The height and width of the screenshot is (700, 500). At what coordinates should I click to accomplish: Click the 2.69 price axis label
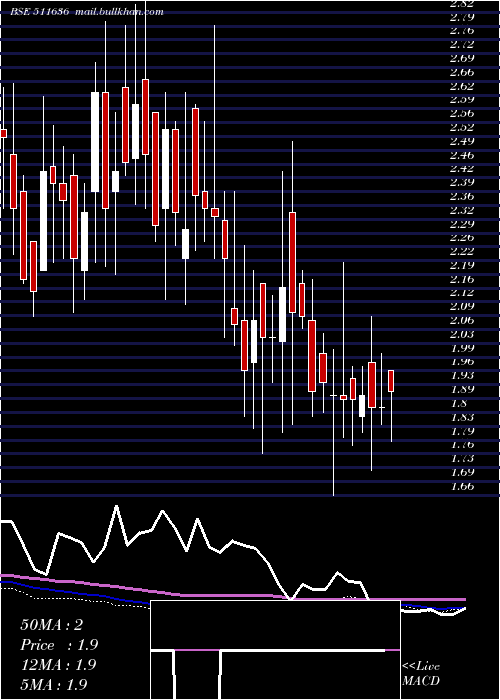(462, 58)
